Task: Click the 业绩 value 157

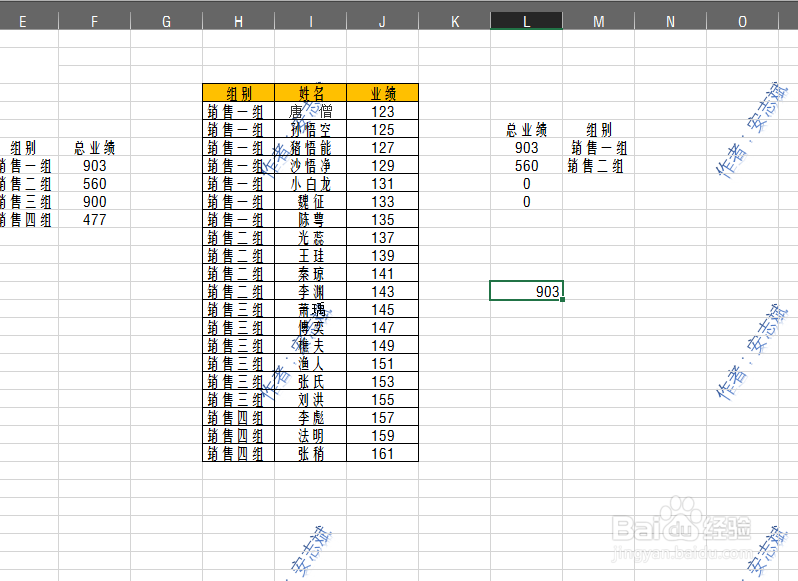Action: (x=382, y=418)
